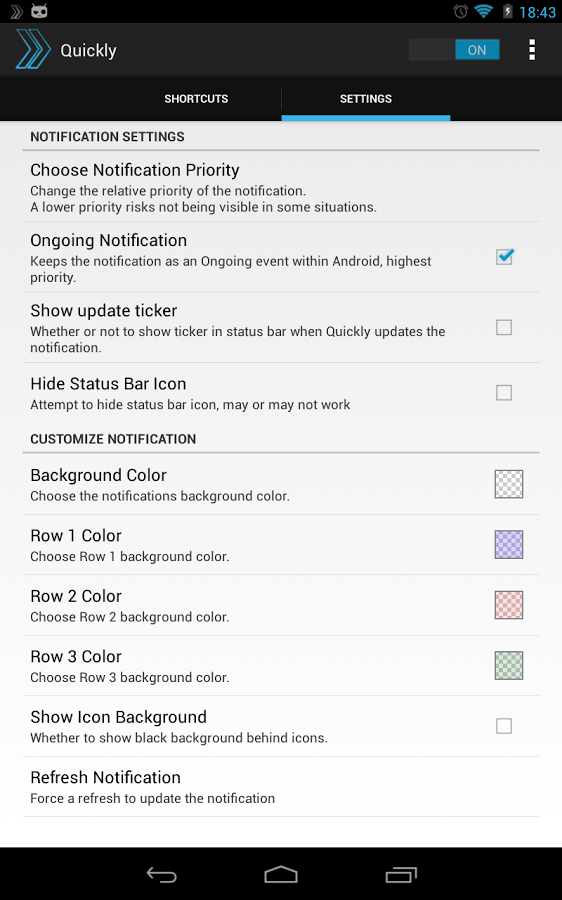Screen dimensions: 562x900
Task: Tap the Quickly app logo icon
Action: [x=33, y=49]
